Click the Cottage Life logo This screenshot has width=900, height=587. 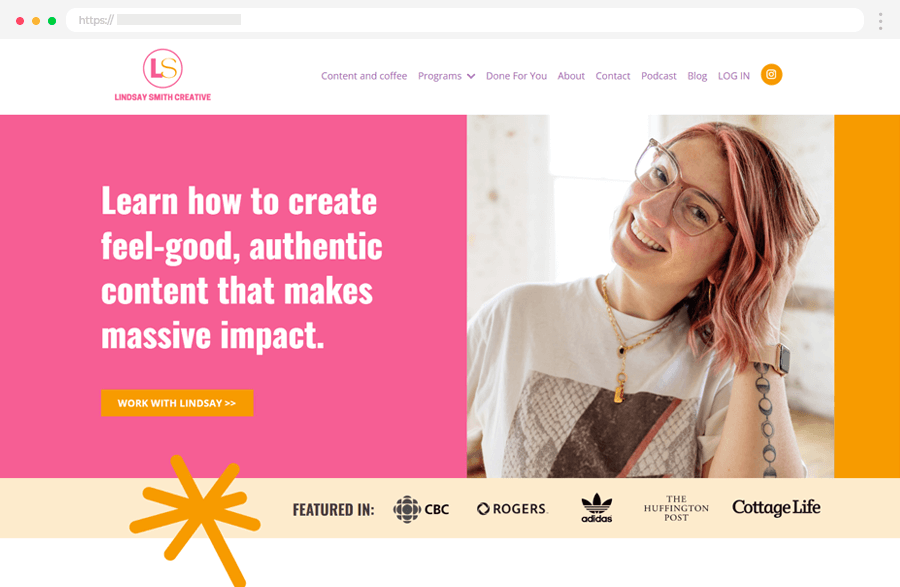[x=776, y=507]
